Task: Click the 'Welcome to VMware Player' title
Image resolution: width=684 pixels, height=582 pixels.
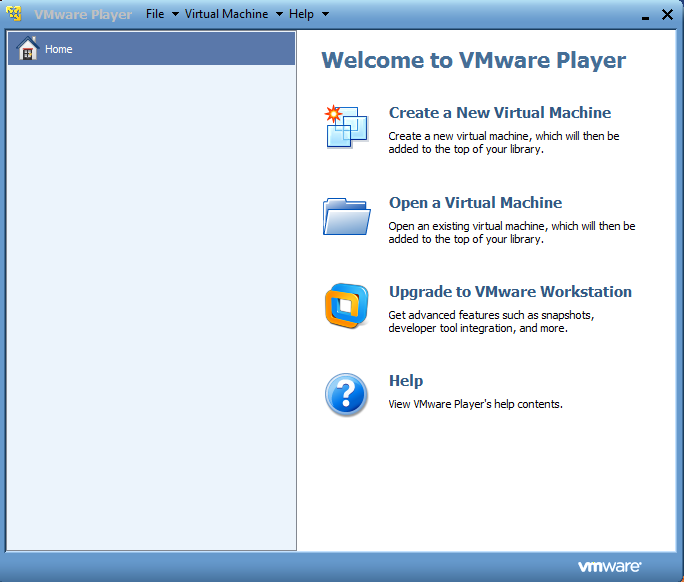Action: pos(474,60)
